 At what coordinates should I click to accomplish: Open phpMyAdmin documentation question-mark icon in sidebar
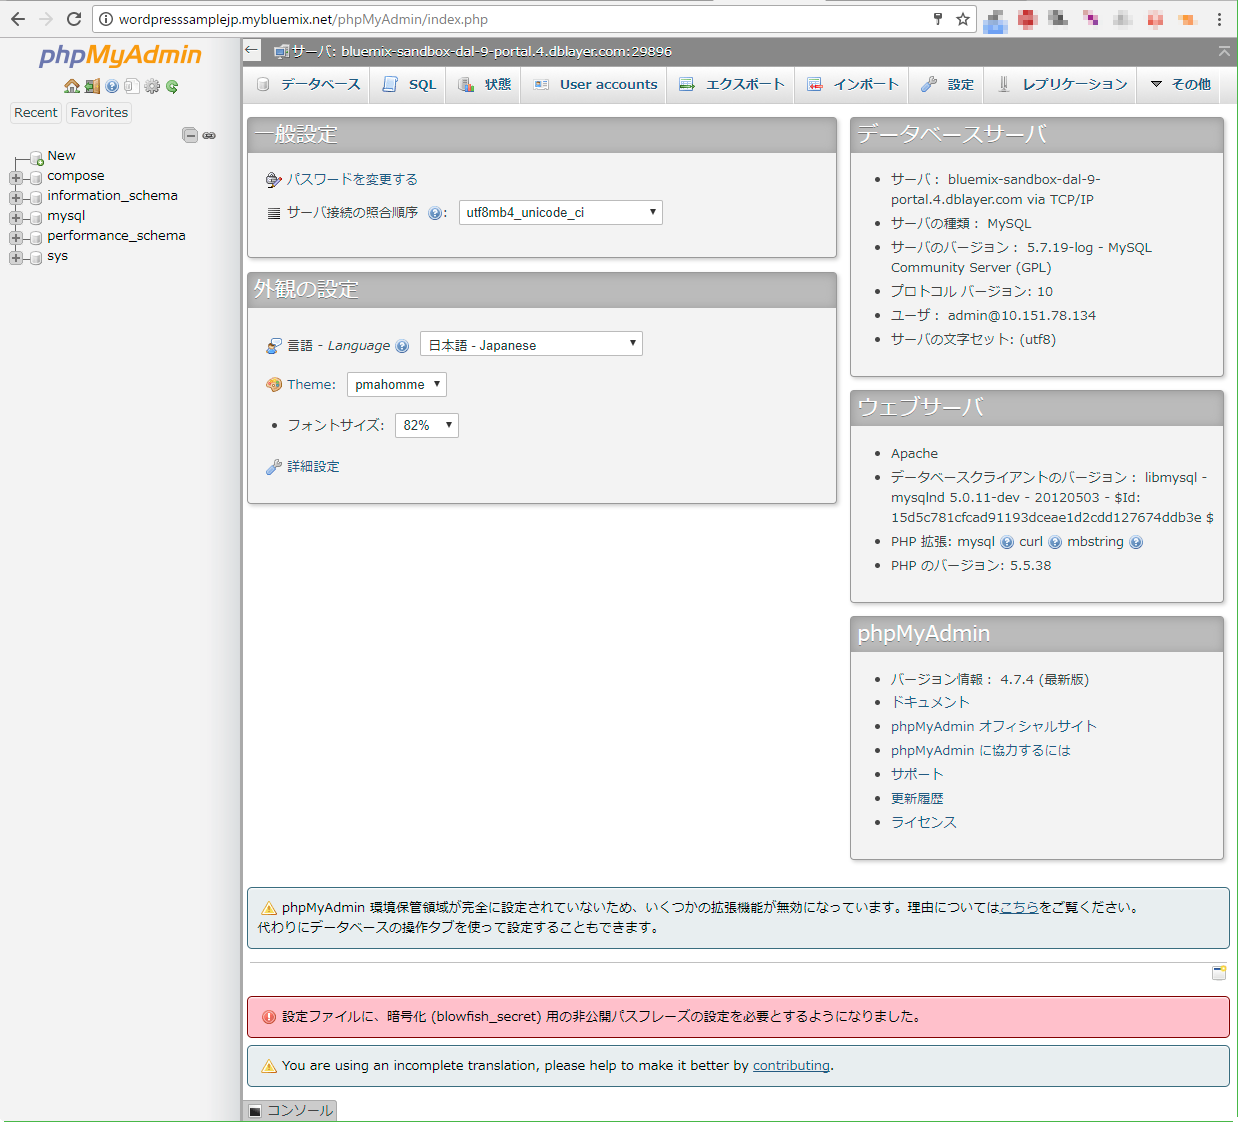[112, 86]
